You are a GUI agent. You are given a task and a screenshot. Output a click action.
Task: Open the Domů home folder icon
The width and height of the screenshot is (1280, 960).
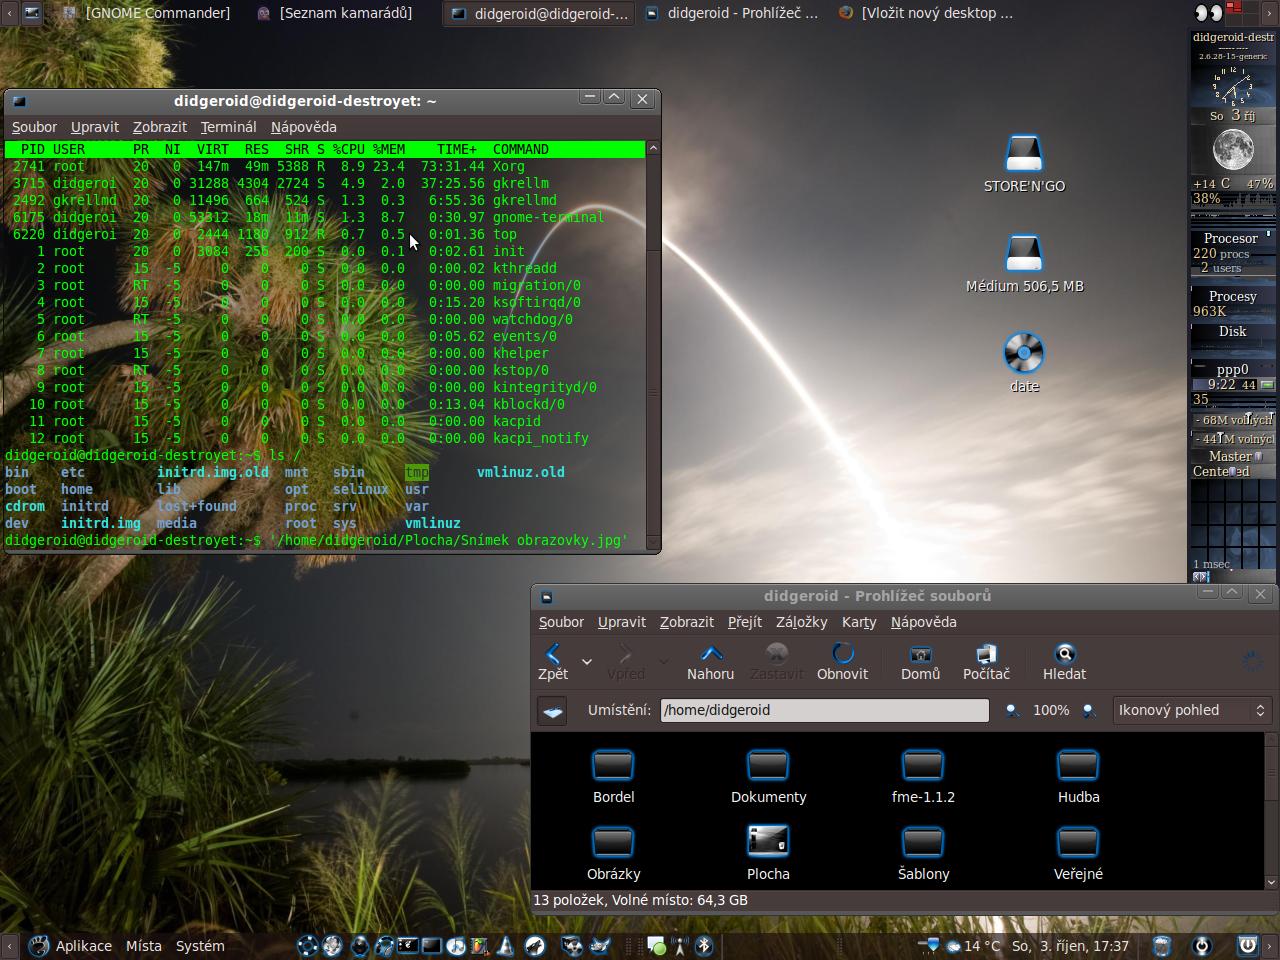click(920, 661)
